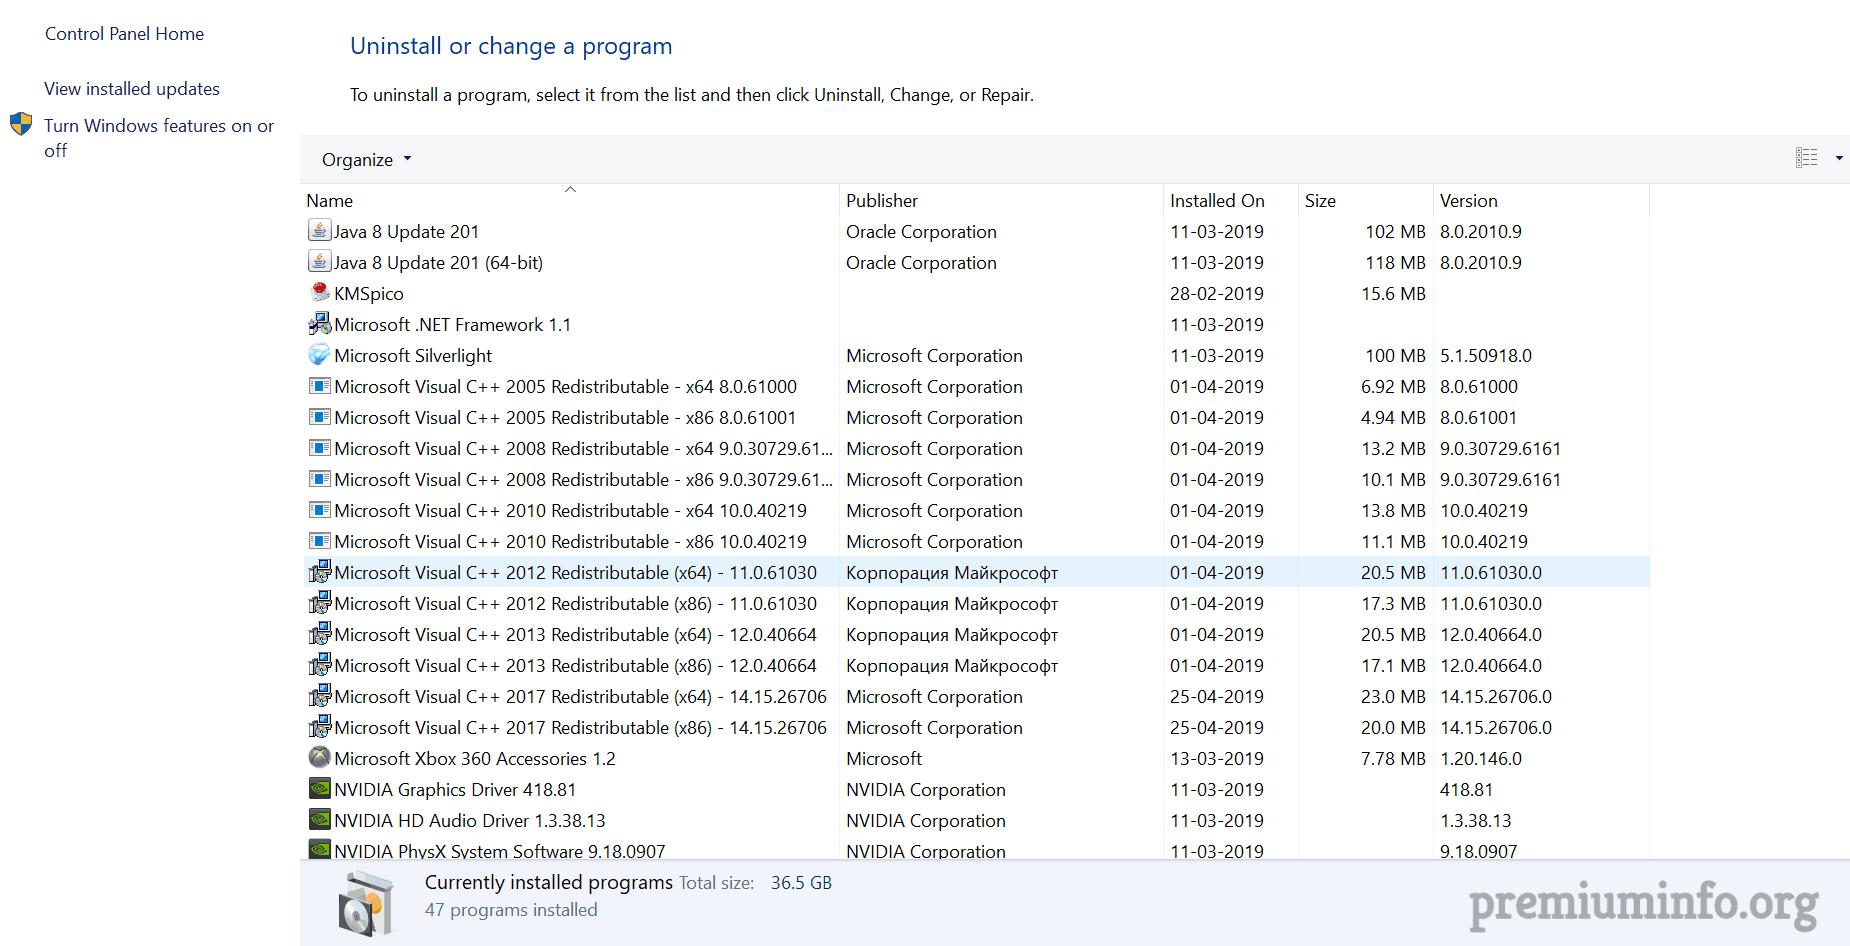Select the KMSpico program name
This screenshot has height=946, width=1850.
click(369, 294)
